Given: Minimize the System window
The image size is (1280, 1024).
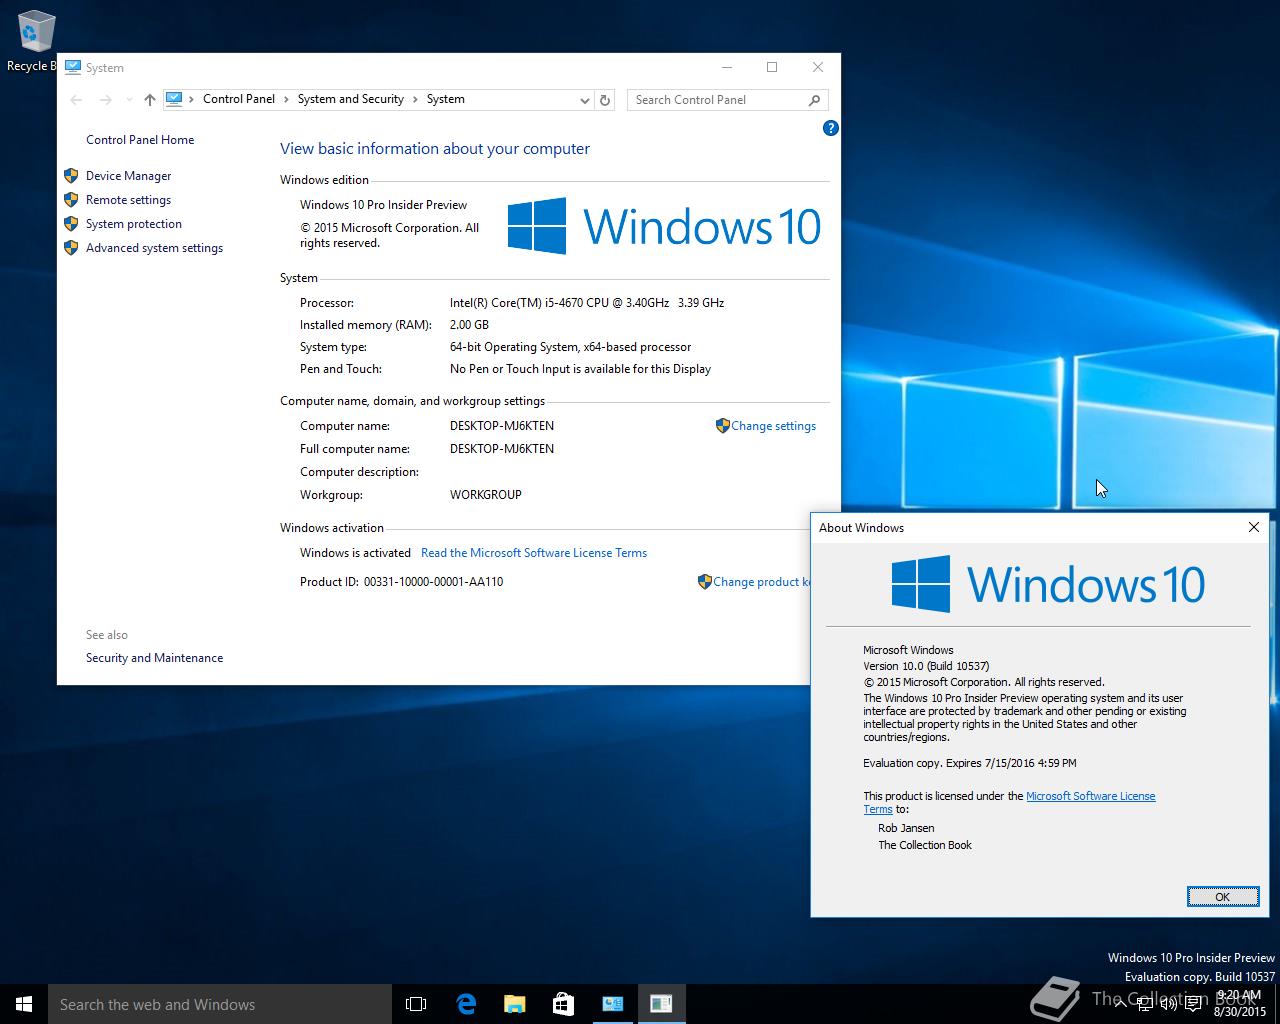Looking at the screenshot, I should tap(726, 67).
